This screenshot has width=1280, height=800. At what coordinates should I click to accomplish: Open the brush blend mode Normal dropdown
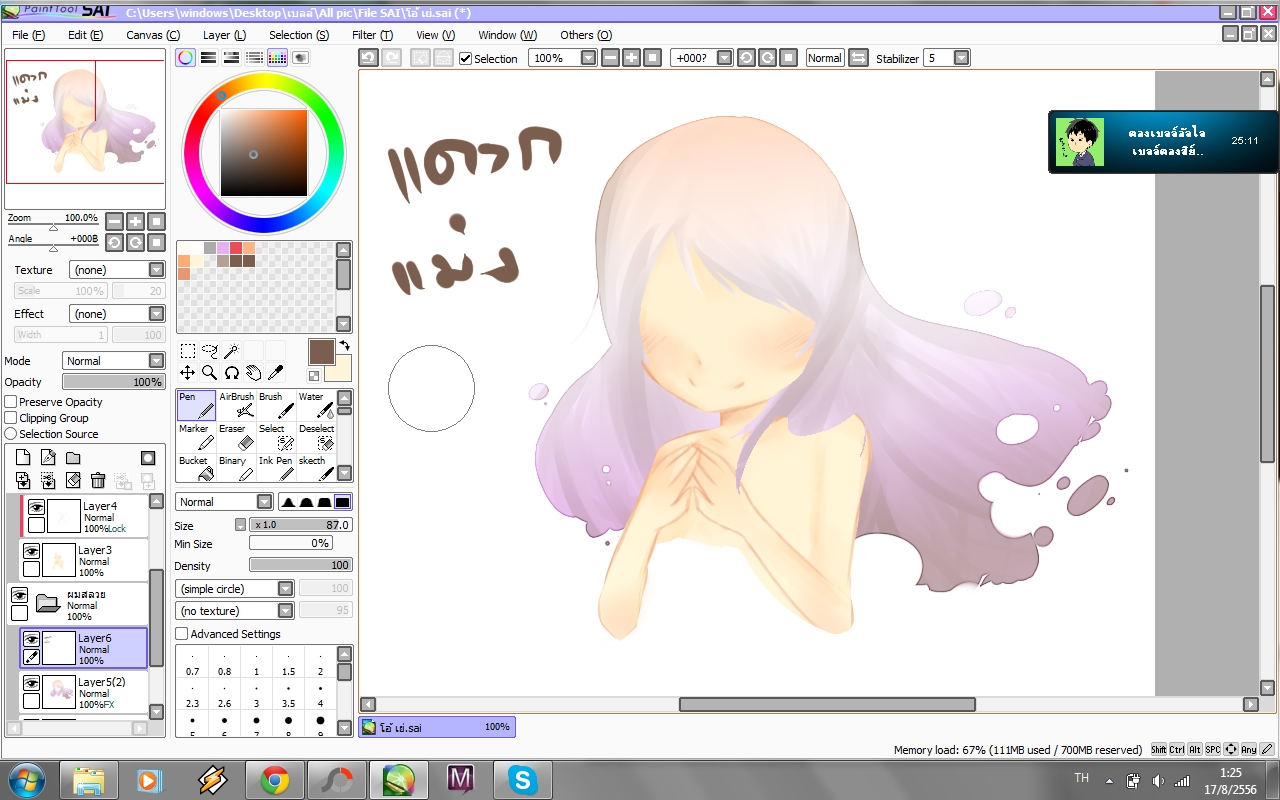pos(224,502)
